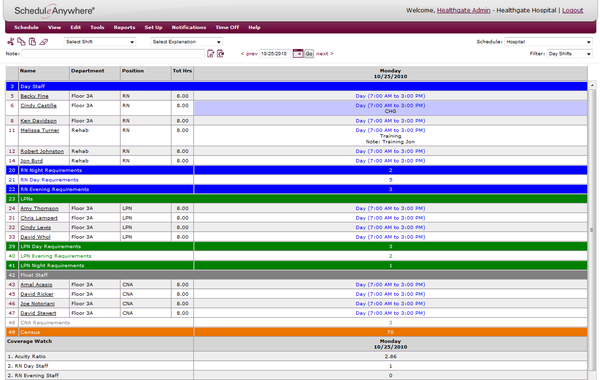Open the Reports menu
This screenshot has height=380, width=600.
click(x=124, y=27)
